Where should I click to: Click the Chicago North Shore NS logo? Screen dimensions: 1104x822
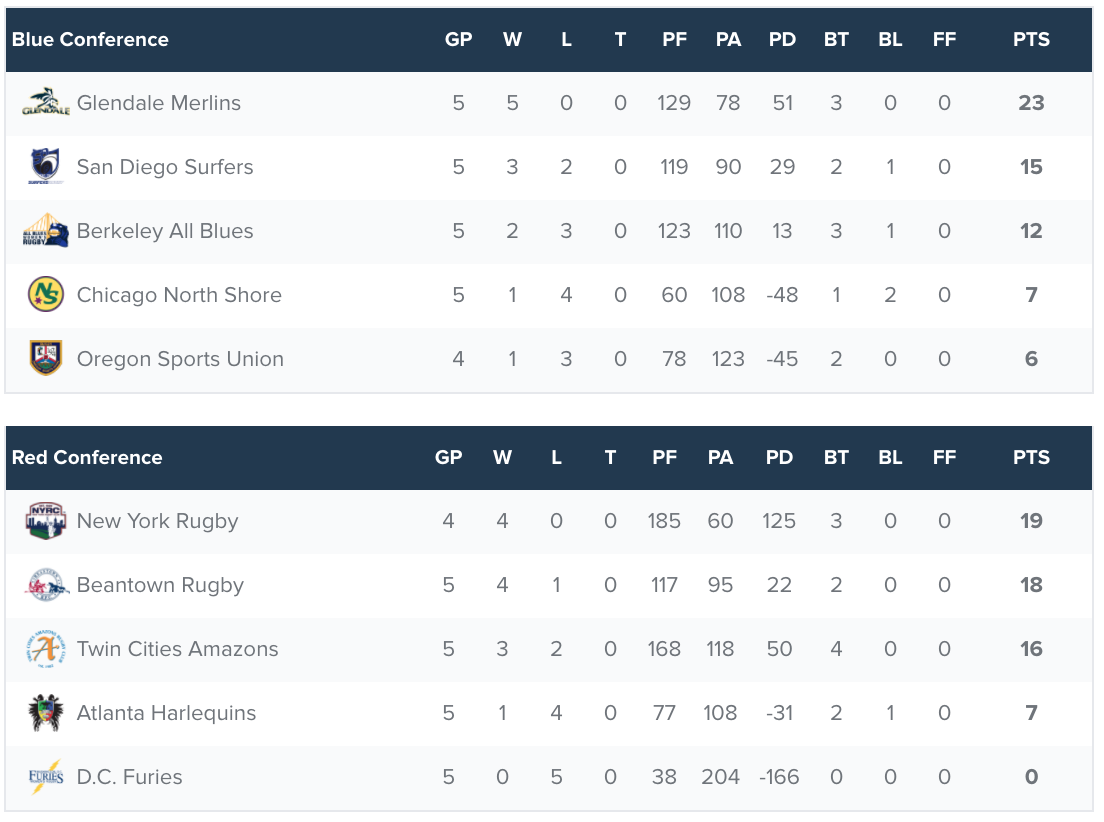pyautogui.click(x=46, y=295)
